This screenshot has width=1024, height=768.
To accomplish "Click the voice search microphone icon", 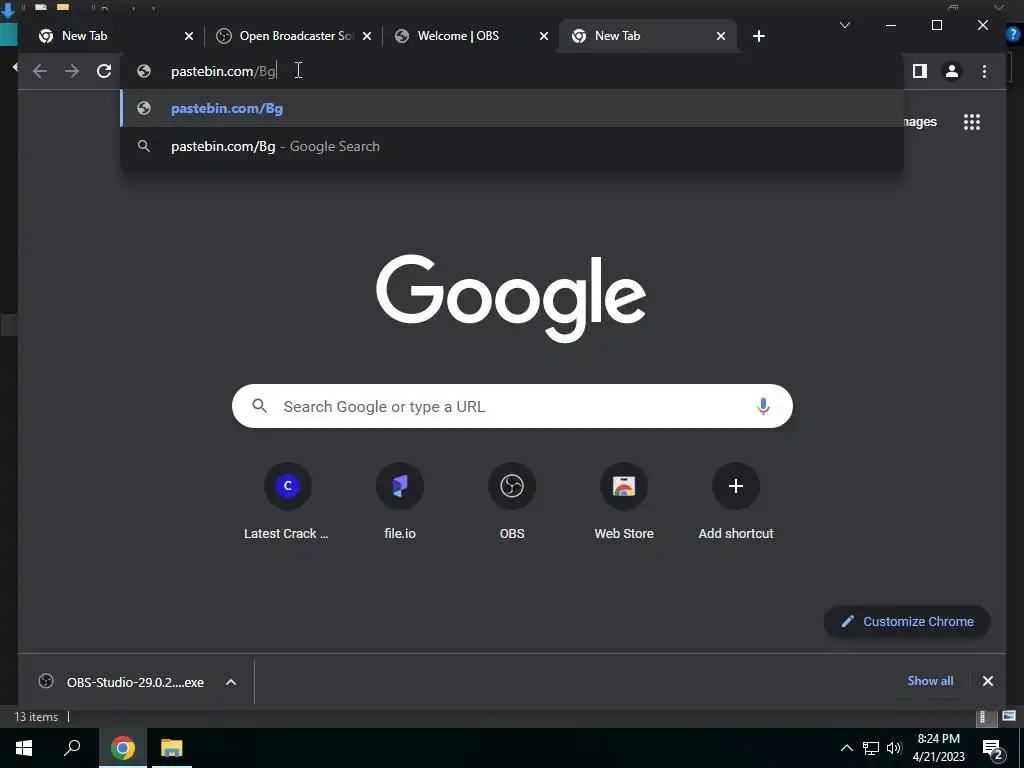I will (763, 406).
